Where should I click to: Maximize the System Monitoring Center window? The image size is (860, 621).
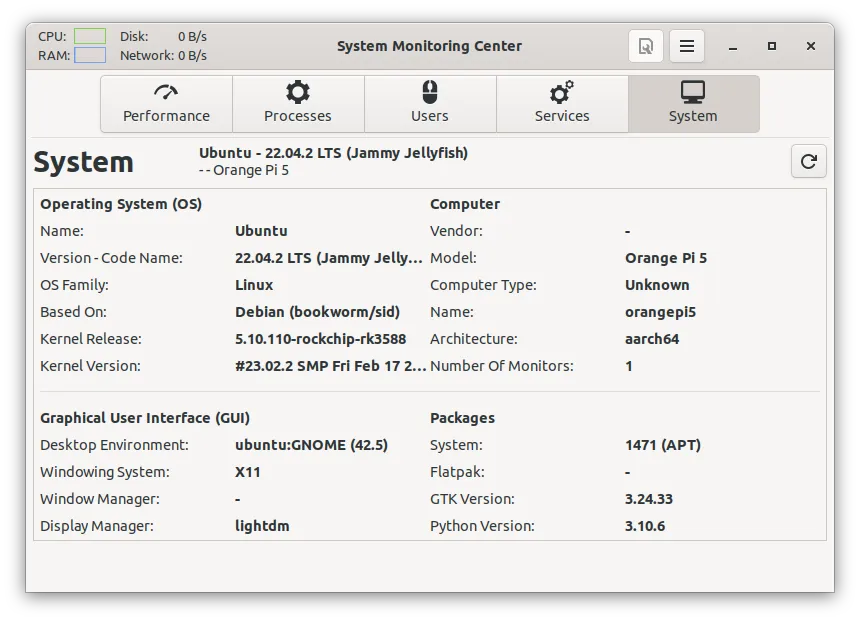(772, 46)
